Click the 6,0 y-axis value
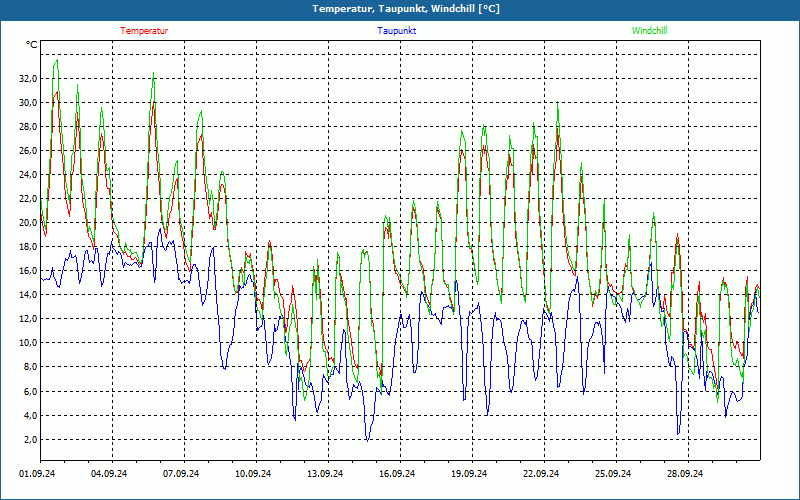Viewport: 800px width, 500px height. coord(30,391)
